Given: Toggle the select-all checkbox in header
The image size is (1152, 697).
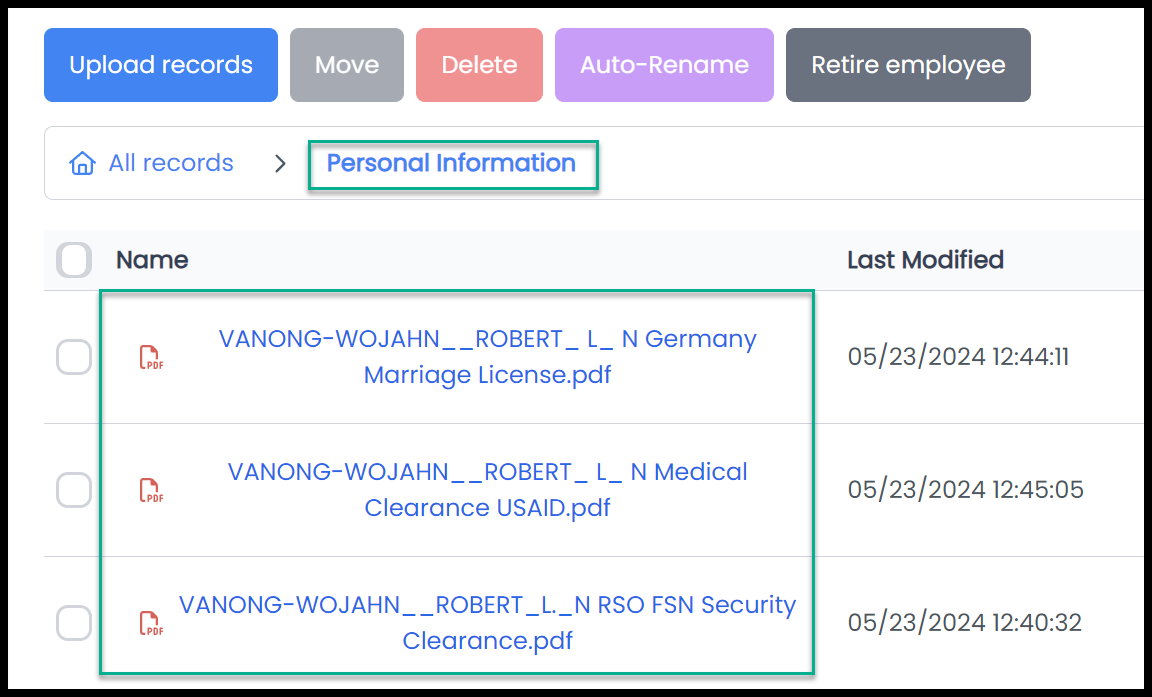Looking at the screenshot, I should 74,260.
